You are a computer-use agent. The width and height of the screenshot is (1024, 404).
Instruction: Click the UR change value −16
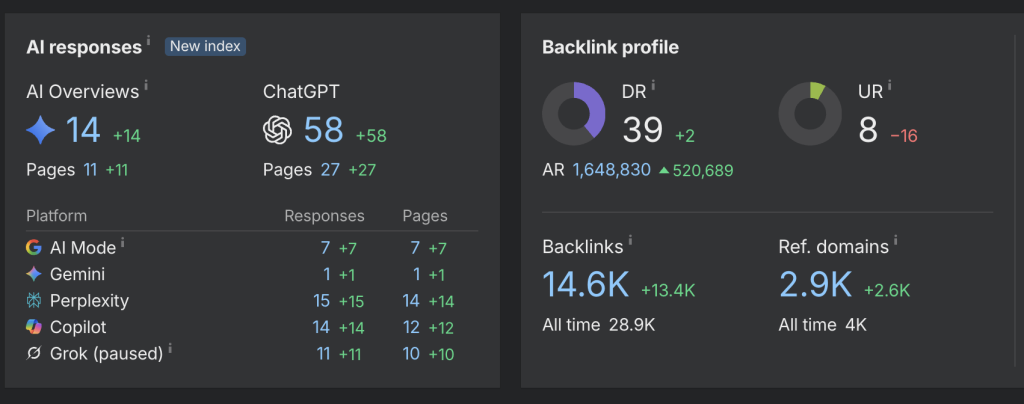point(904,136)
